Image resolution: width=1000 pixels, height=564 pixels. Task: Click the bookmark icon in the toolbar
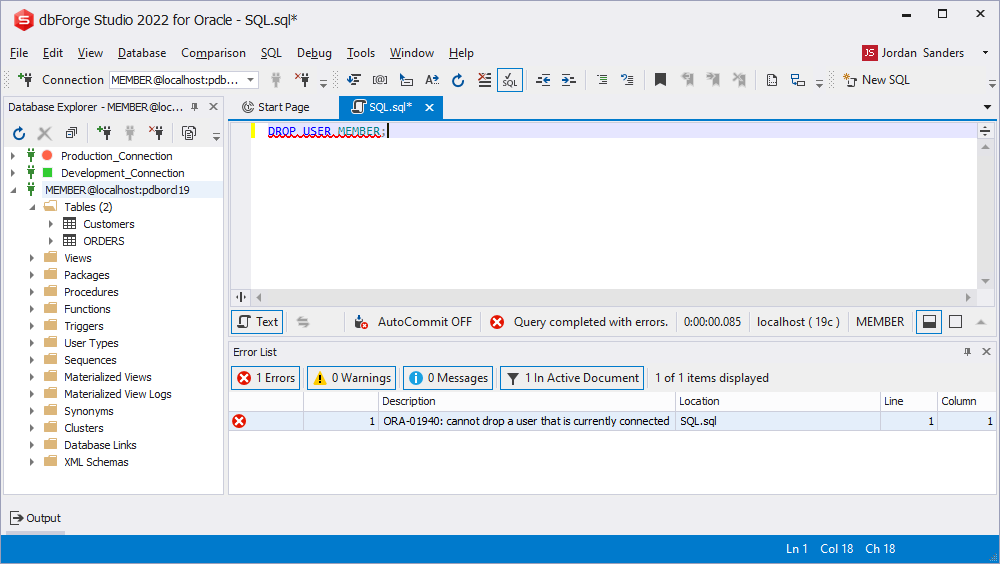pyautogui.click(x=660, y=80)
